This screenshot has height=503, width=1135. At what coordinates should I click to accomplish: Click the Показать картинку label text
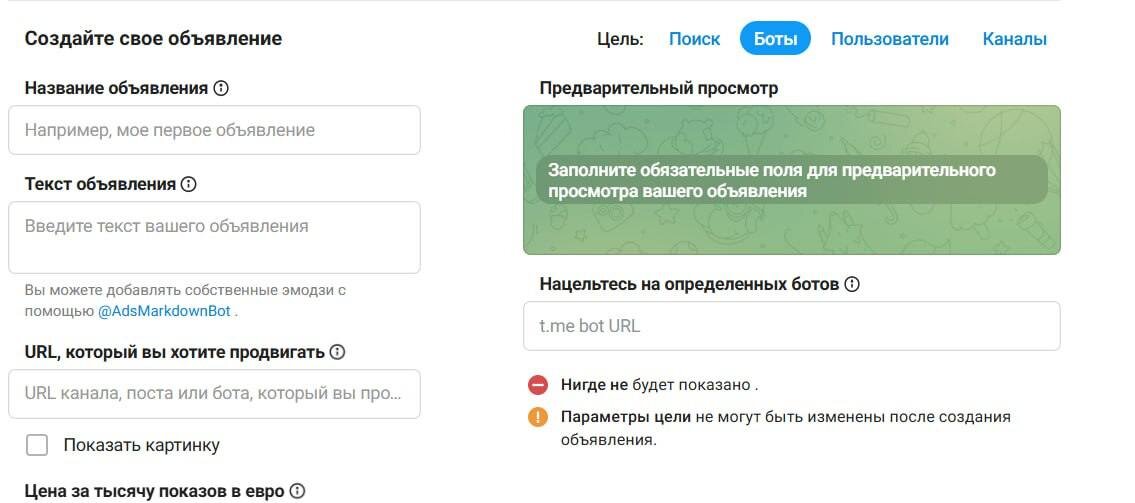point(141,445)
